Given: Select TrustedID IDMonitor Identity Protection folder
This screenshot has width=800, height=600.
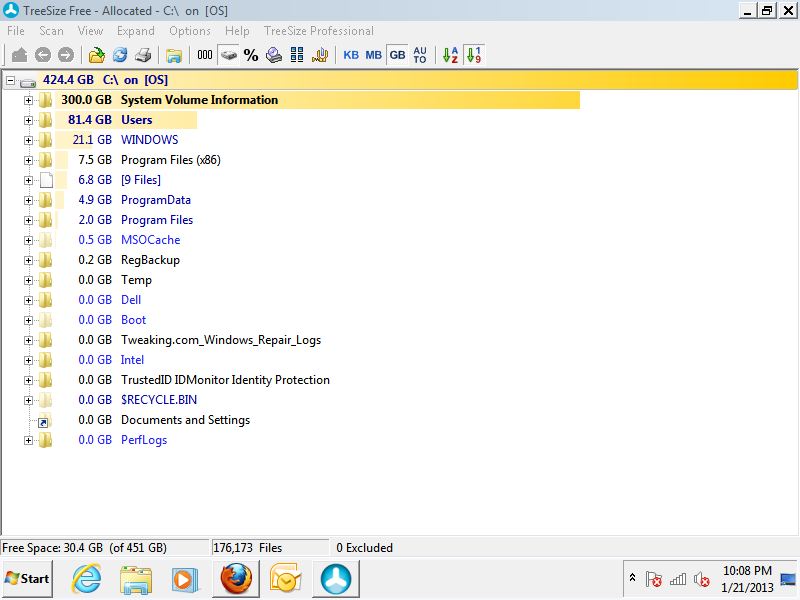Looking at the screenshot, I should coord(225,380).
